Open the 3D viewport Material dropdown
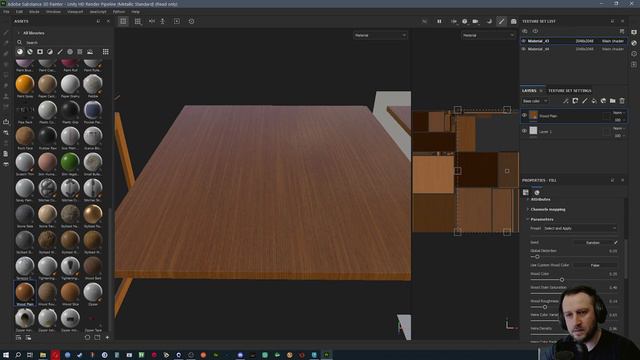This screenshot has width=640, height=360. click(x=380, y=36)
